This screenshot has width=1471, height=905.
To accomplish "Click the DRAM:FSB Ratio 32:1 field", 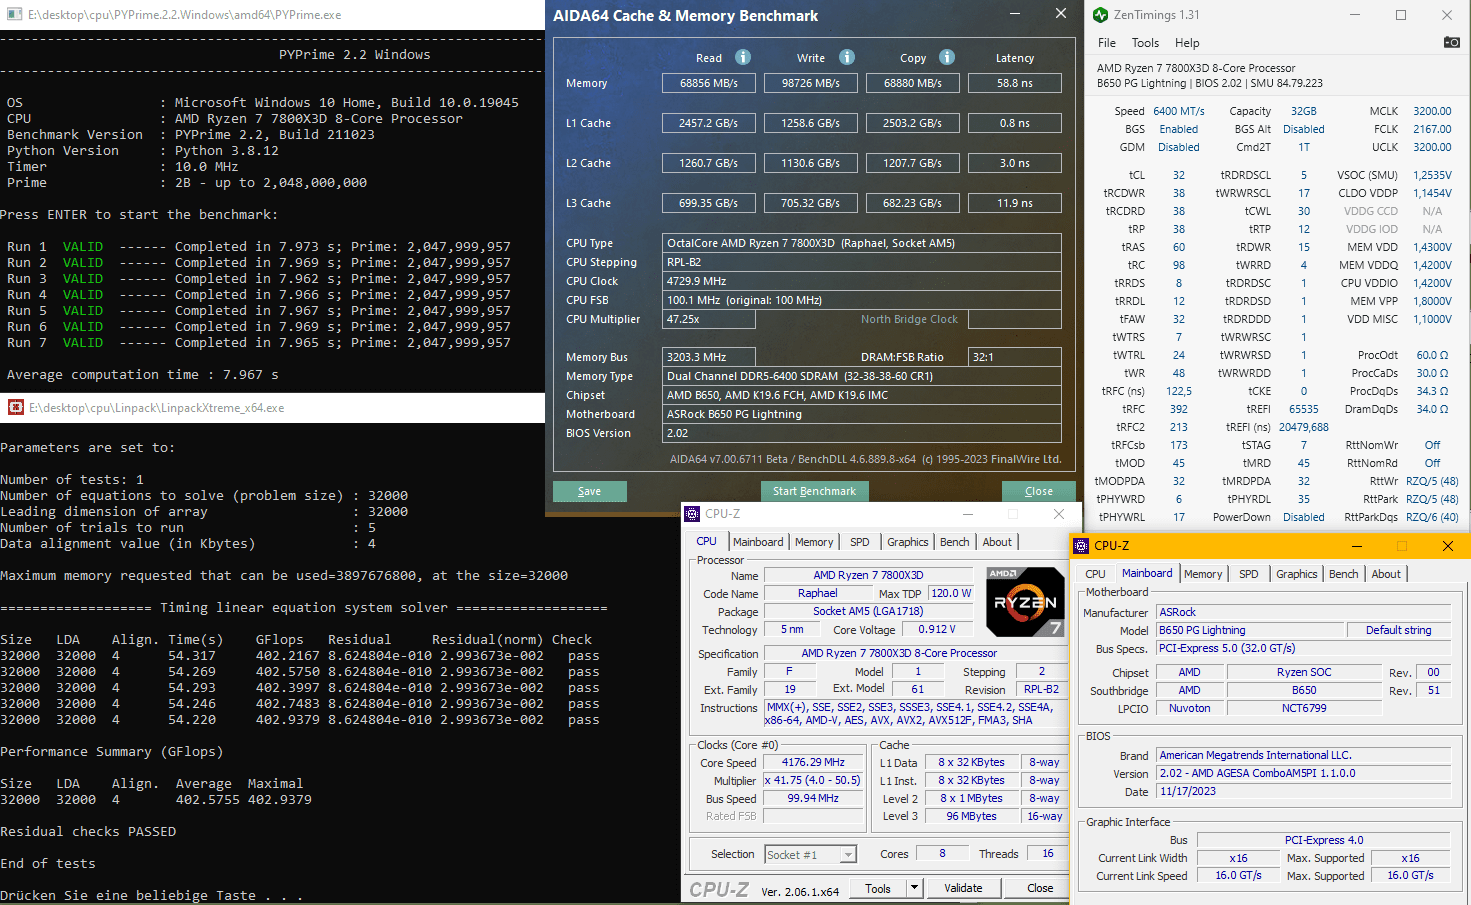I will click(1015, 357).
